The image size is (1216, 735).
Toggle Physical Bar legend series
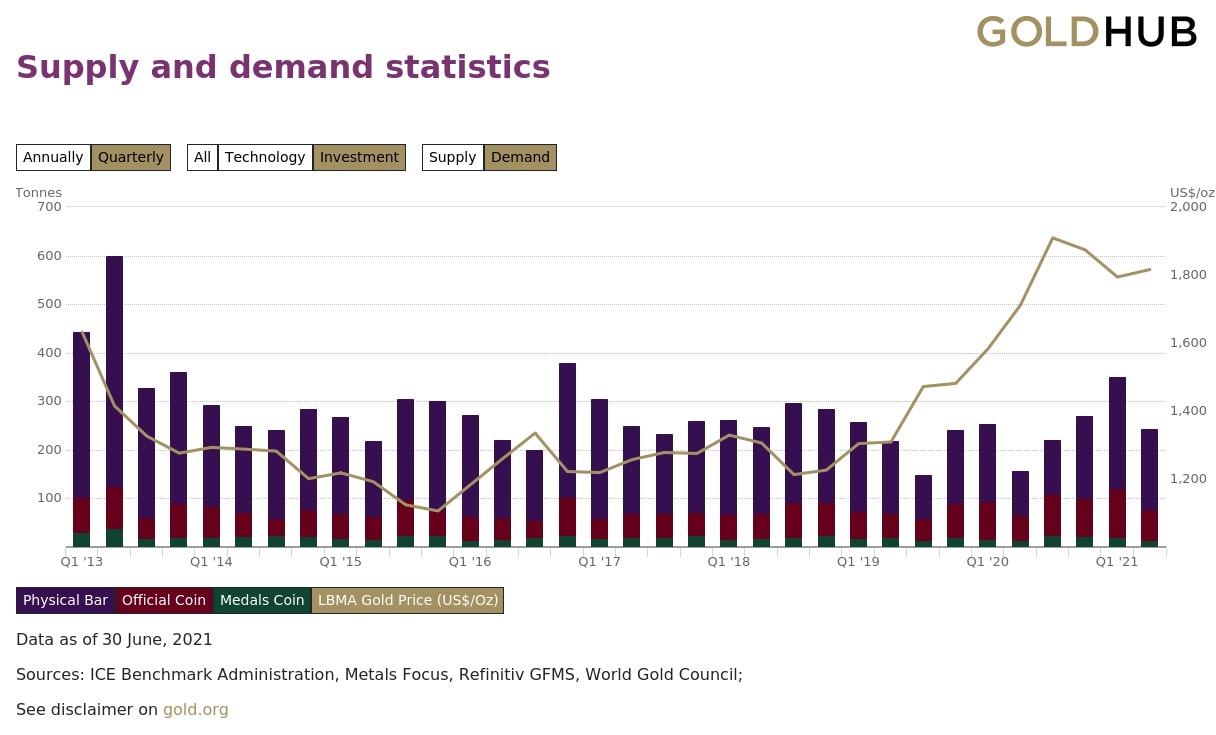click(x=65, y=600)
